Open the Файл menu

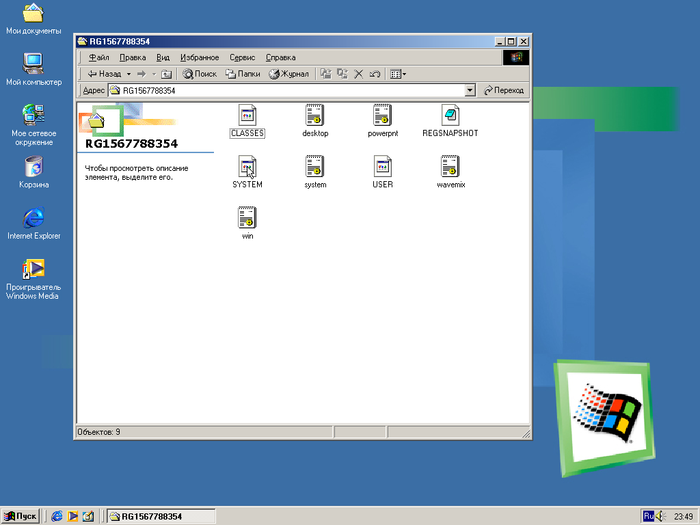[98, 58]
